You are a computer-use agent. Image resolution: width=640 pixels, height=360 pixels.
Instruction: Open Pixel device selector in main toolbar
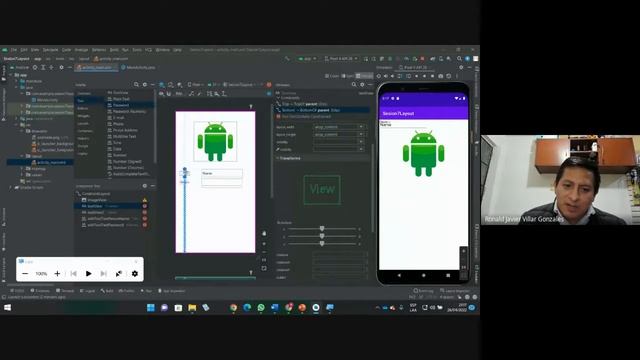click(x=341, y=59)
